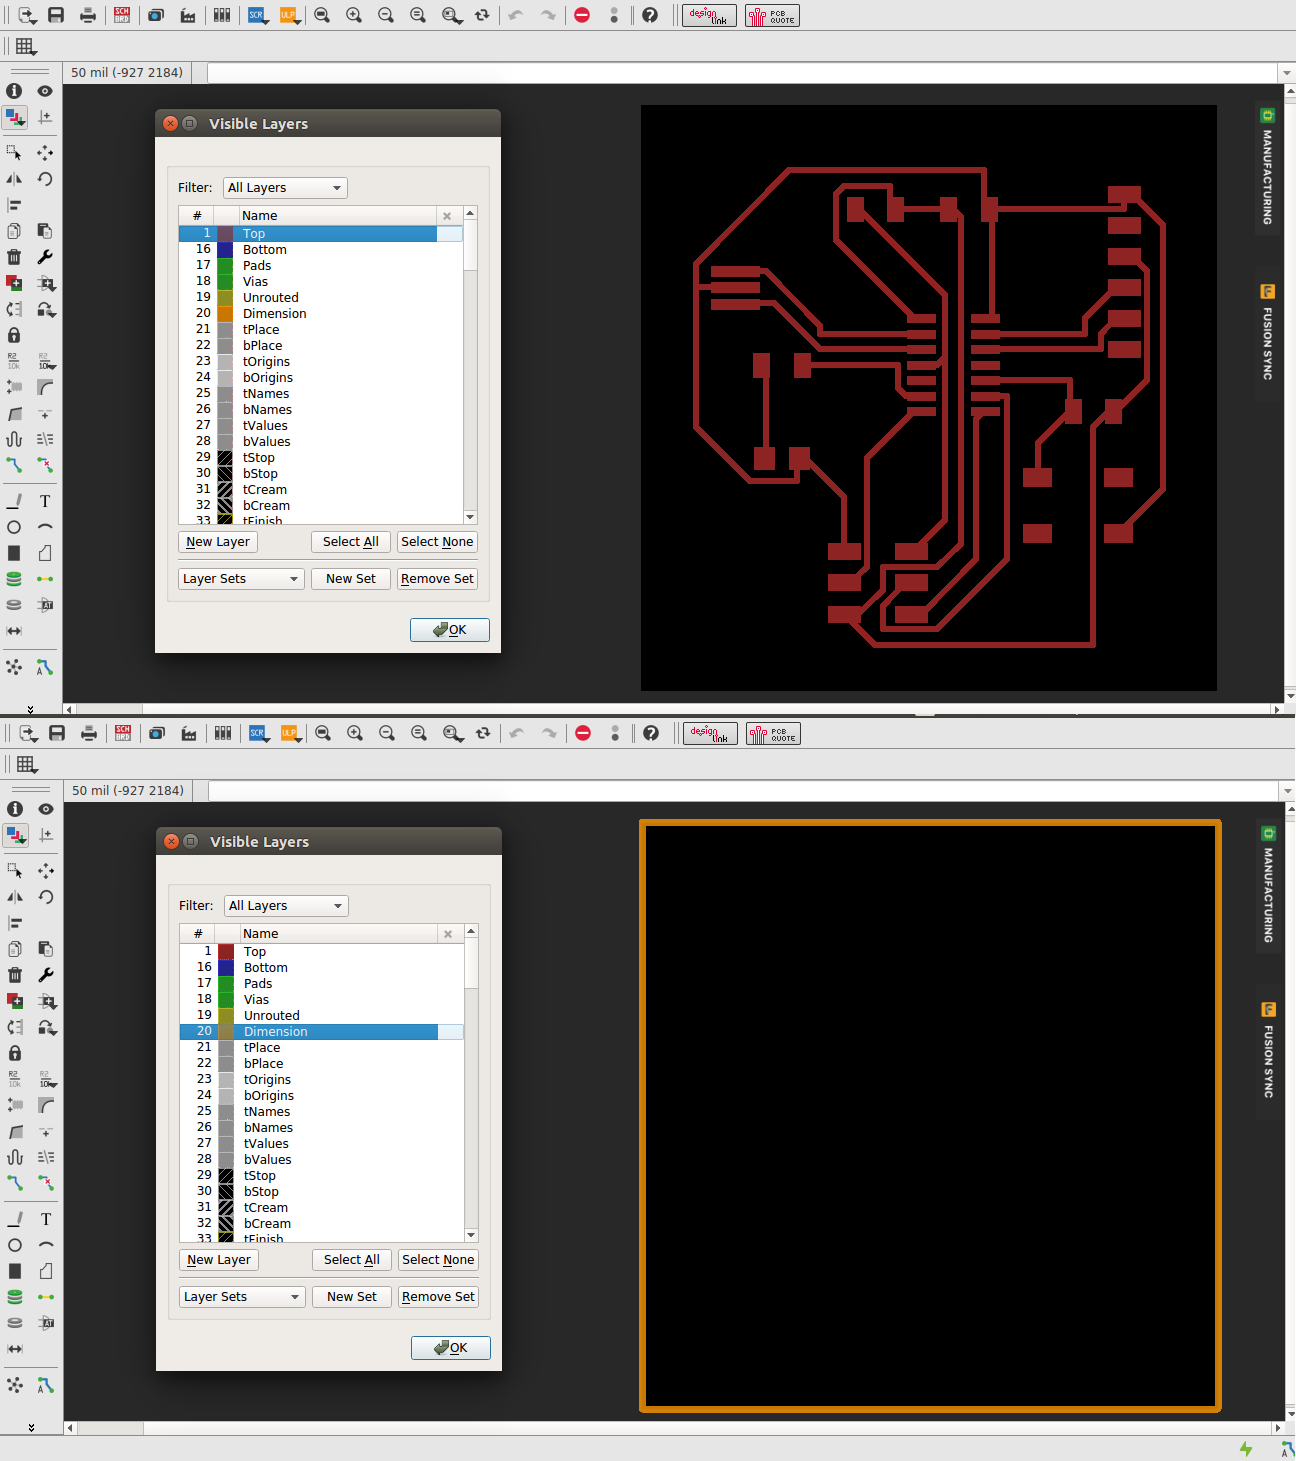
Task: Select the Circle tool in upper left sidebar
Action: pos(14,527)
